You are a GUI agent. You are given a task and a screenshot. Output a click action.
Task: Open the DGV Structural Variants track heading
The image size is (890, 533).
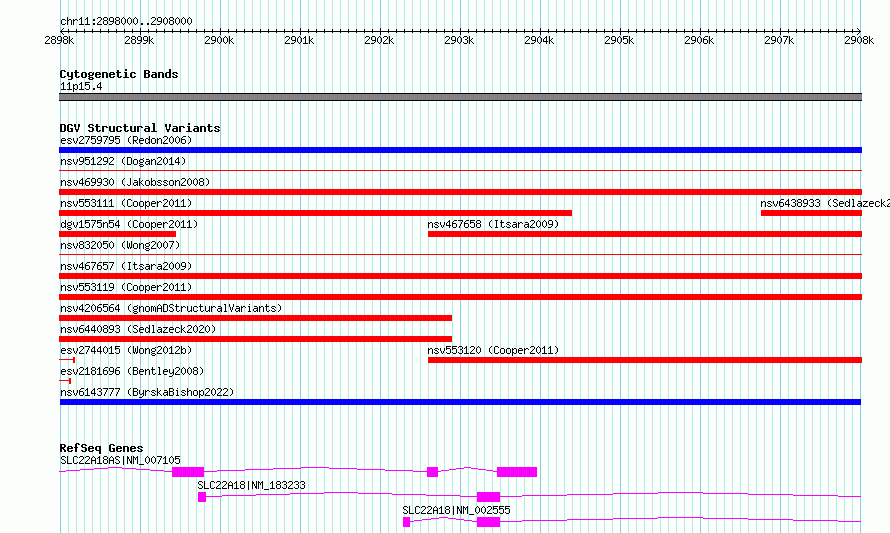pyautogui.click(x=140, y=128)
